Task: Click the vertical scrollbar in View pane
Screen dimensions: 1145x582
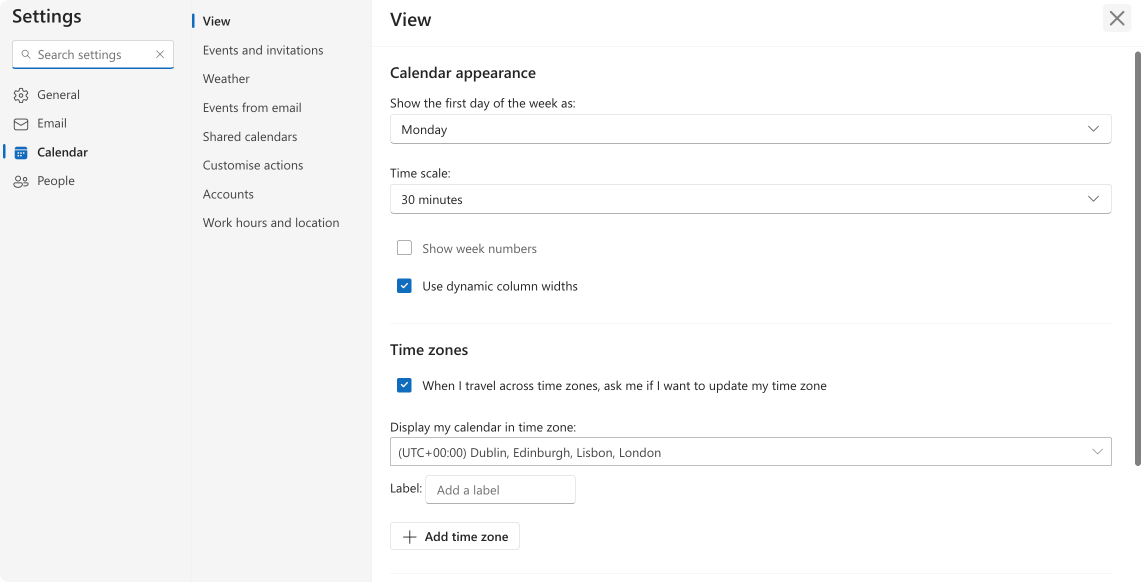Action: point(1137,258)
